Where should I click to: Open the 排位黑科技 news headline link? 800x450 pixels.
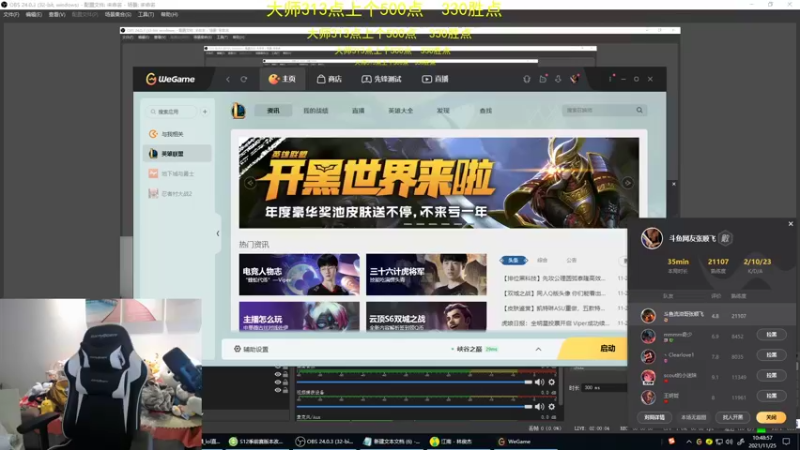[x=554, y=279]
